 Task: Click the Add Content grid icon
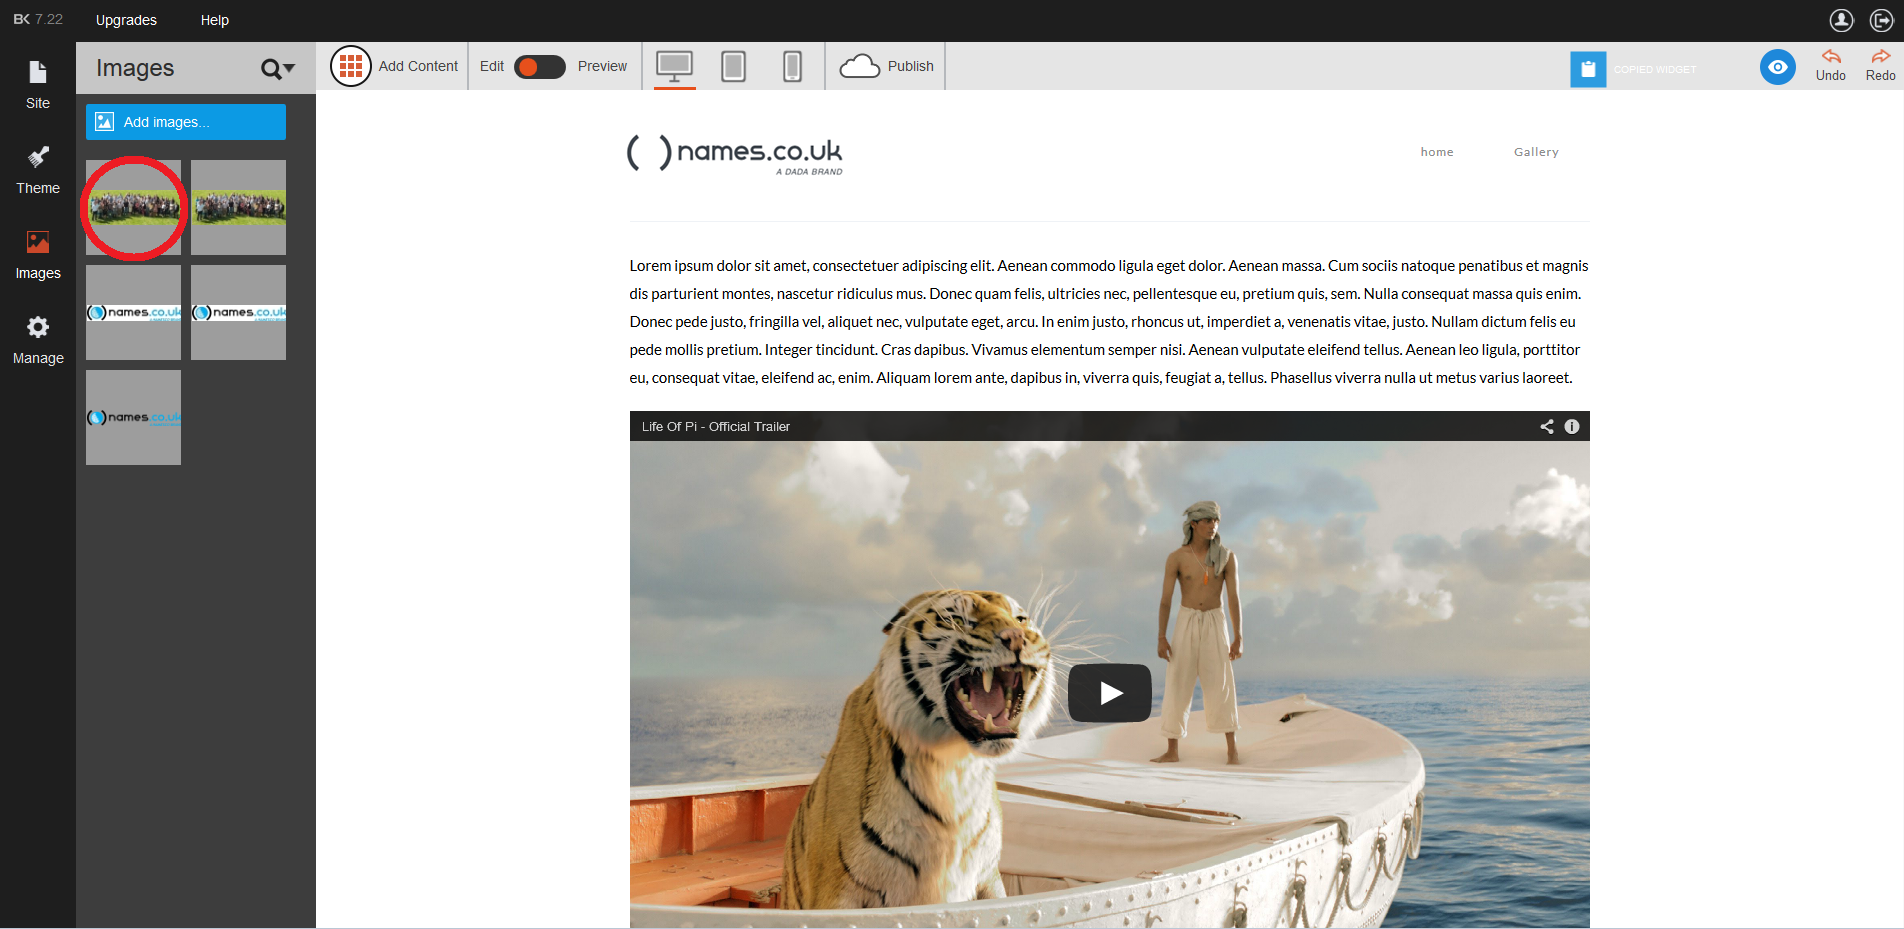(351, 66)
